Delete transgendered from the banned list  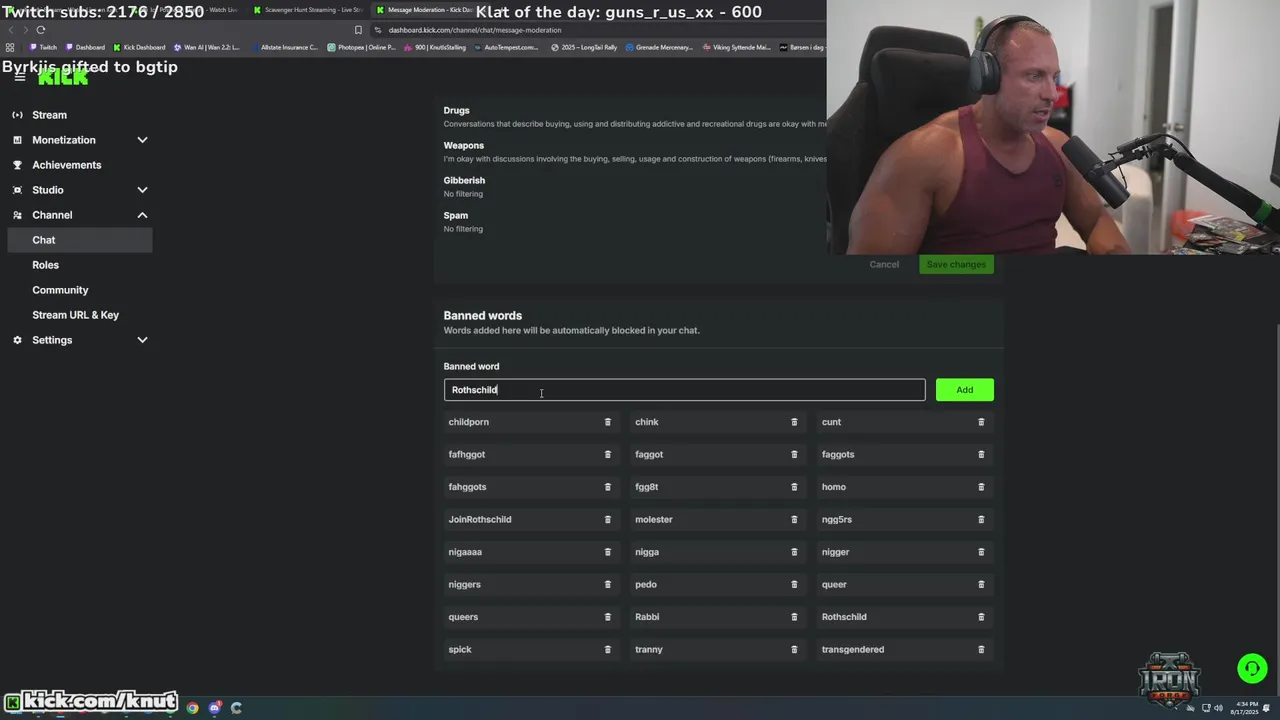click(x=981, y=649)
